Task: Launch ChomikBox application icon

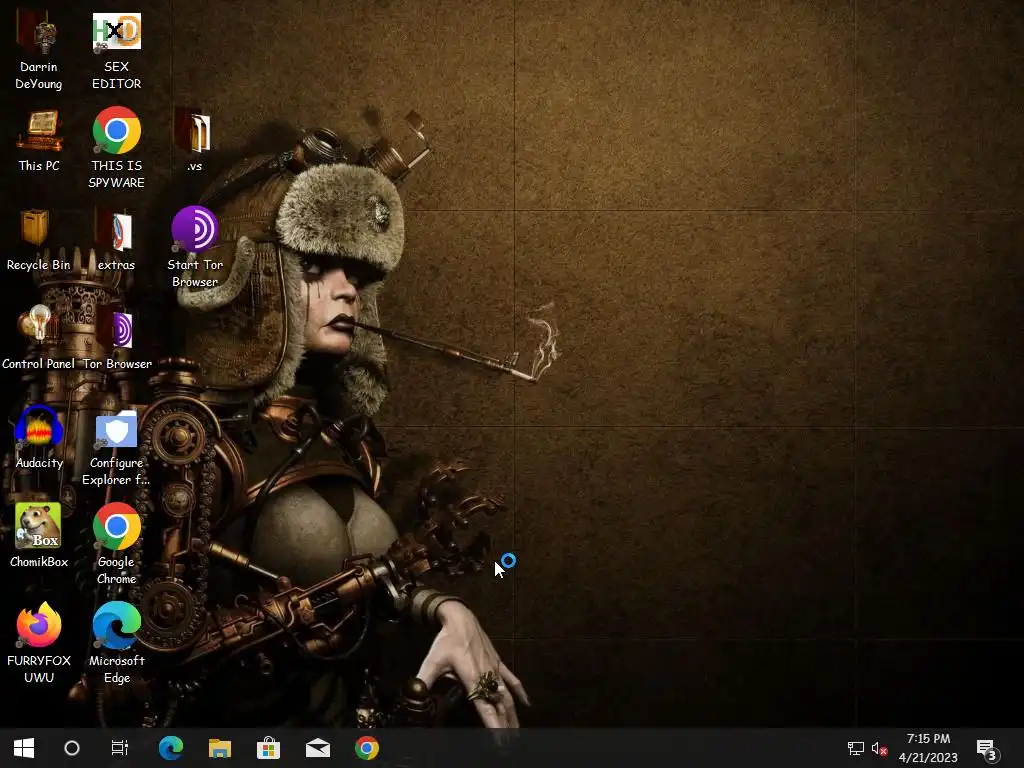Action: click(39, 536)
